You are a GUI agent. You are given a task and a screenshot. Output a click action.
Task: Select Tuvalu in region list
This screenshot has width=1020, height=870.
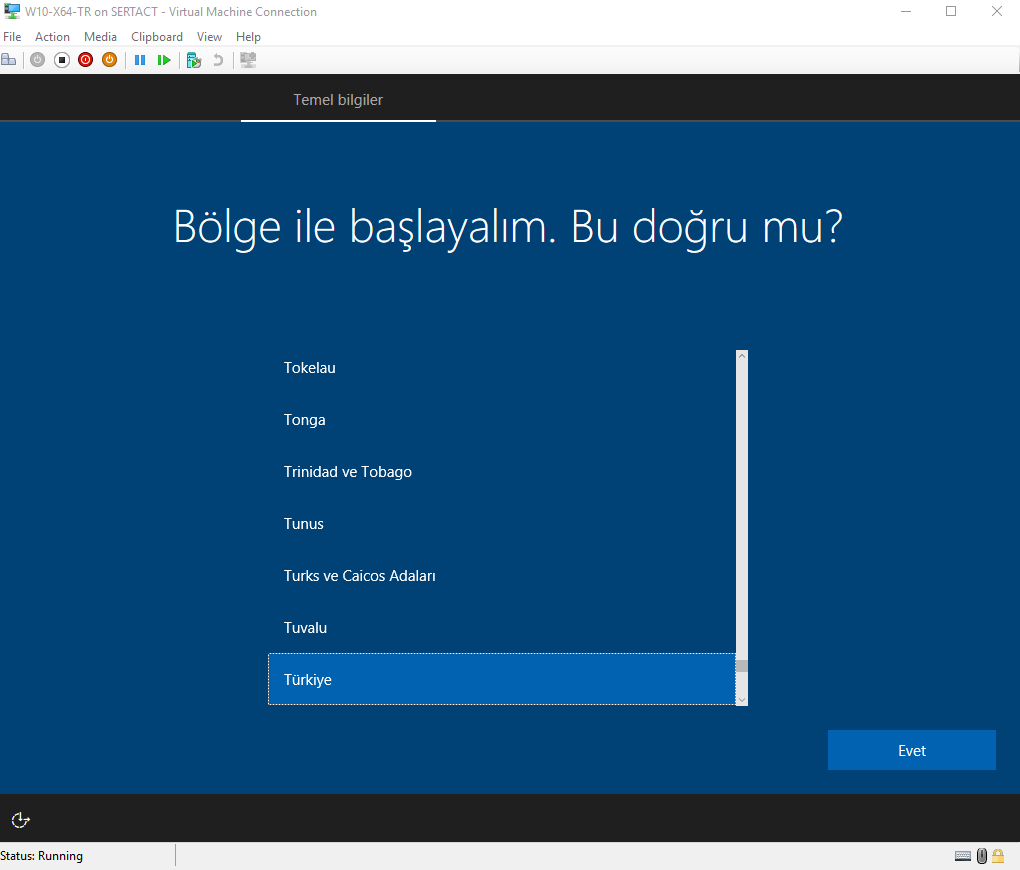pos(502,628)
